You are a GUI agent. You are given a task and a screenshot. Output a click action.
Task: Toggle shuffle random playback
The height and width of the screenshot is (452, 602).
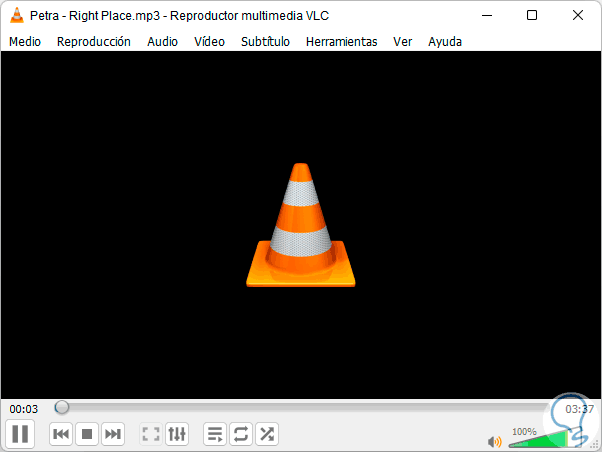pos(267,434)
